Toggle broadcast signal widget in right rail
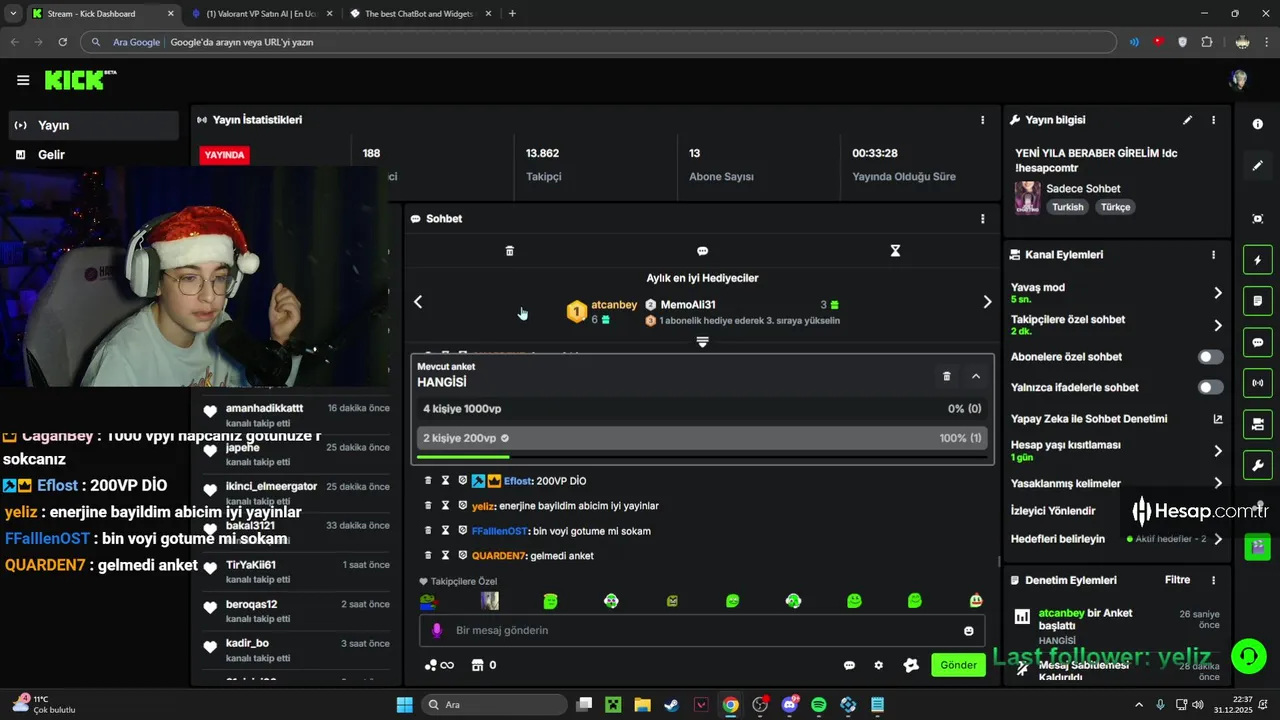The width and height of the screenshot is (1280, 720). click(1258, 383)
